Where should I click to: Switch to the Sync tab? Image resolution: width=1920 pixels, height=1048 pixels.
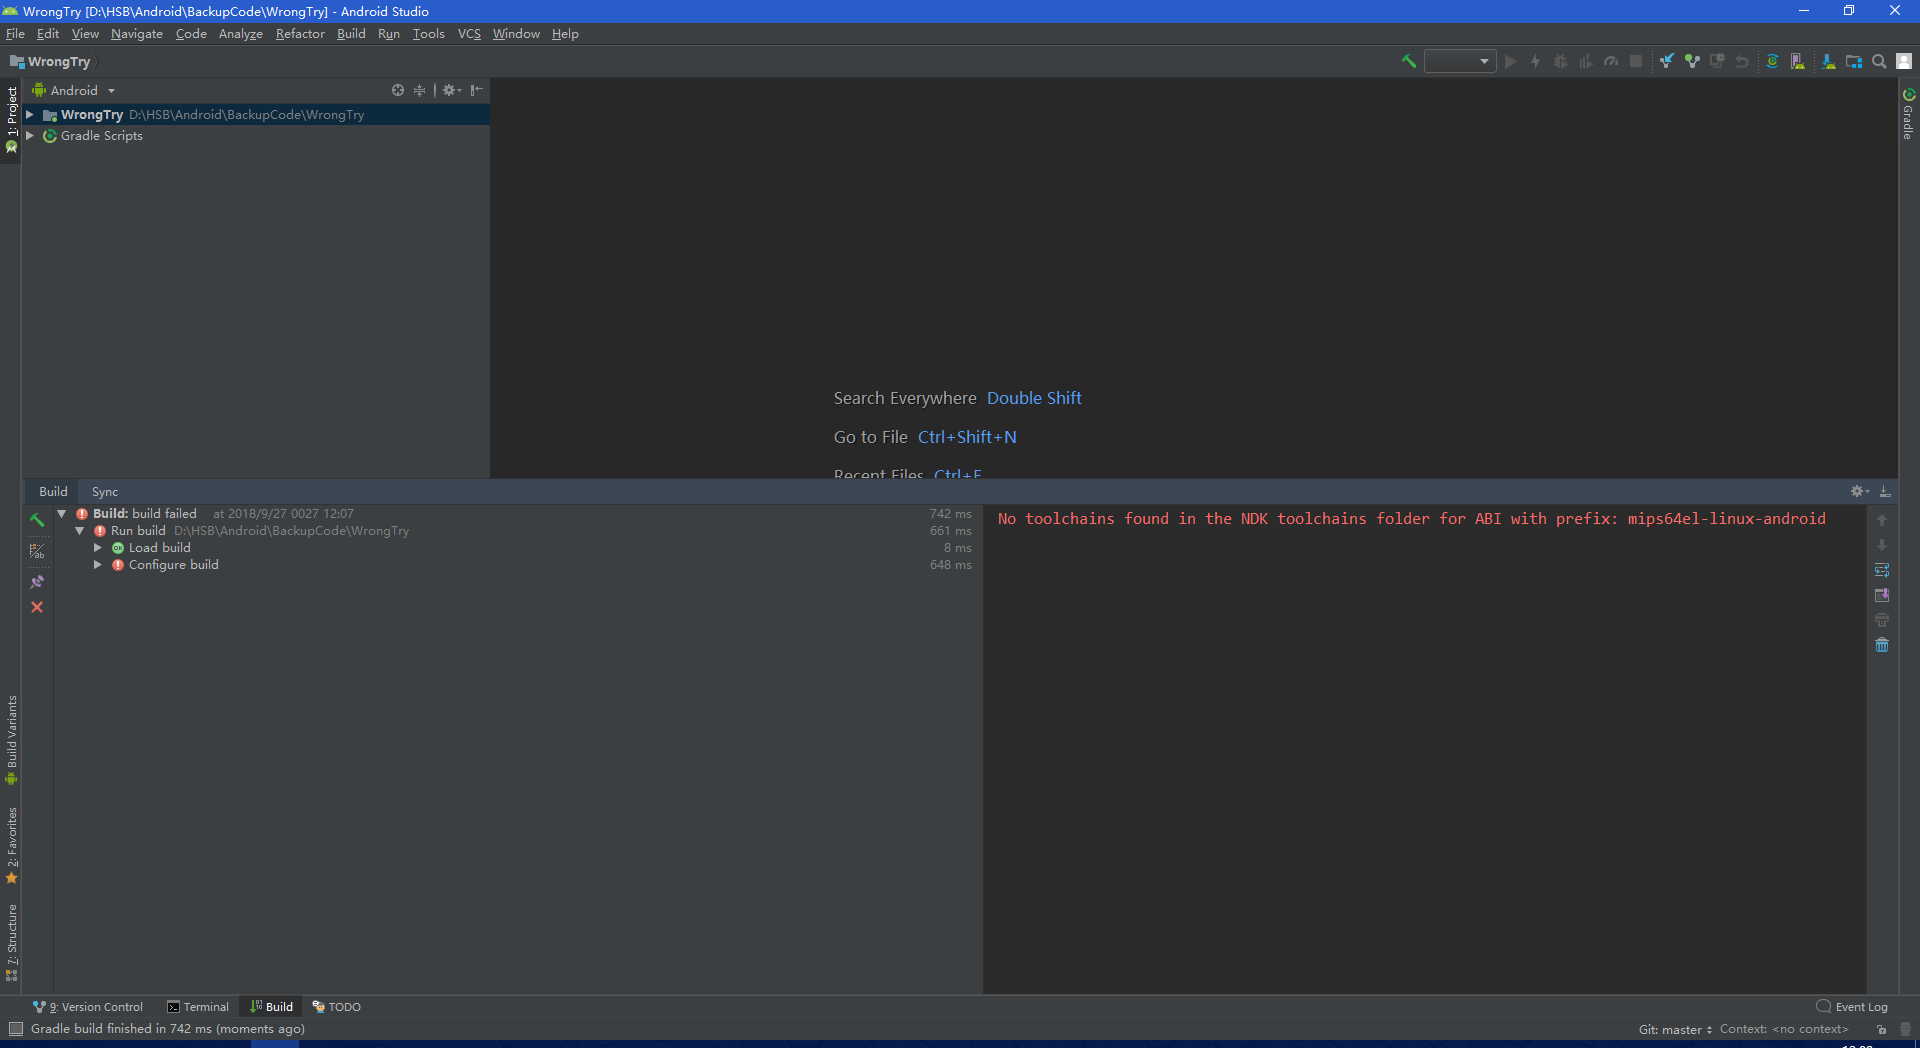point(105,491)
